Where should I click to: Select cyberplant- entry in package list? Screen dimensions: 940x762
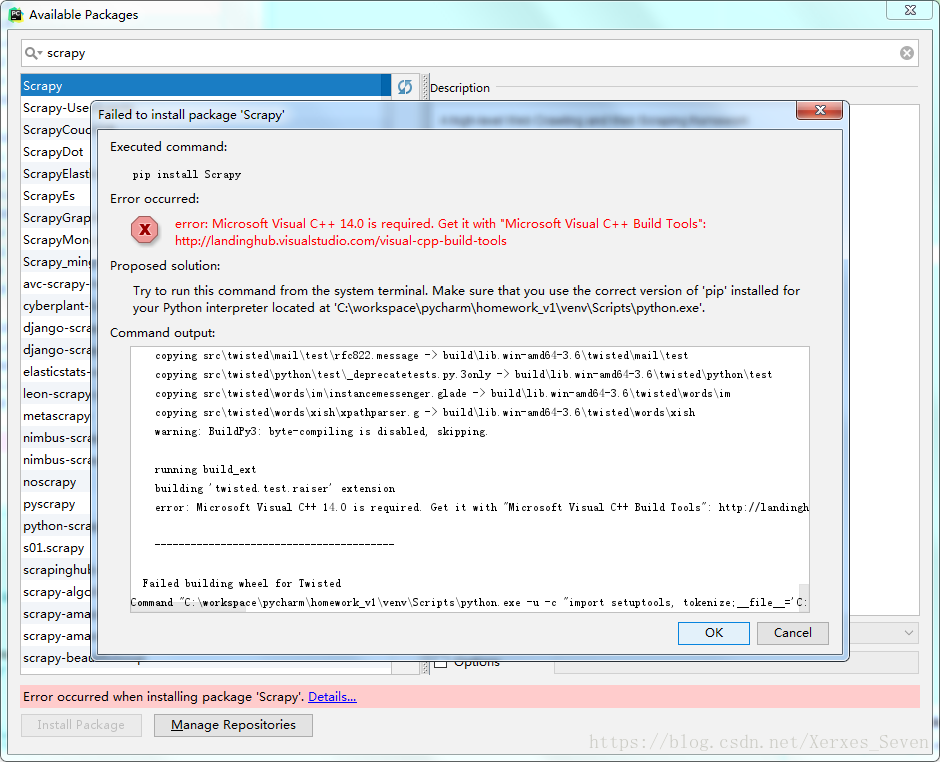pyautogui.click(x=56, y=306)
